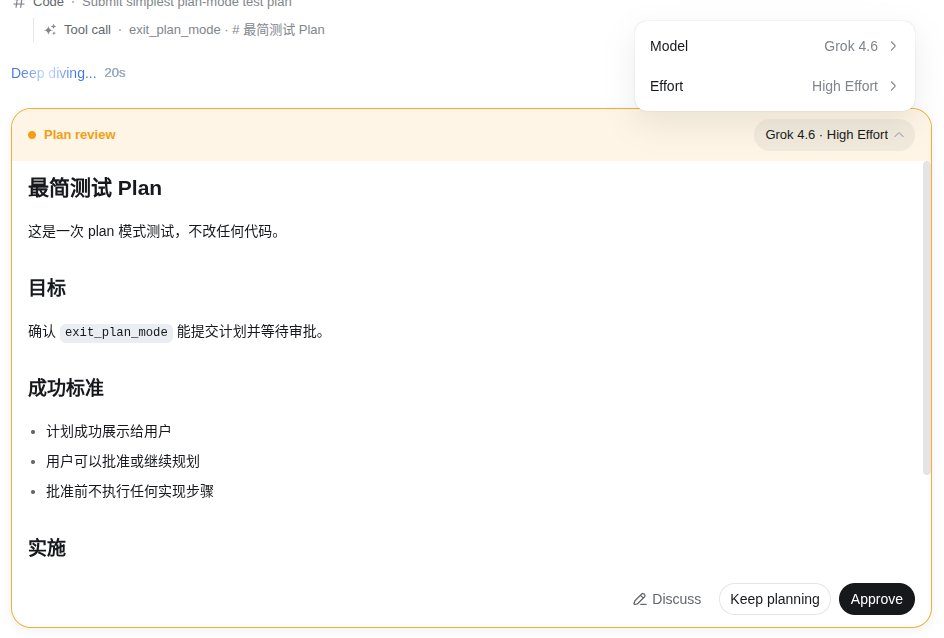Click the Tool call exit_plan_mode entry
Image resolution: width=944 pixels, height=638 pixels.
point(184,29)
